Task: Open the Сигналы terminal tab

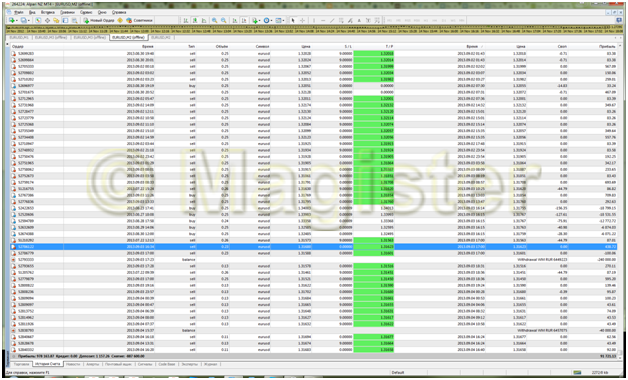Action: pos(145,364)
